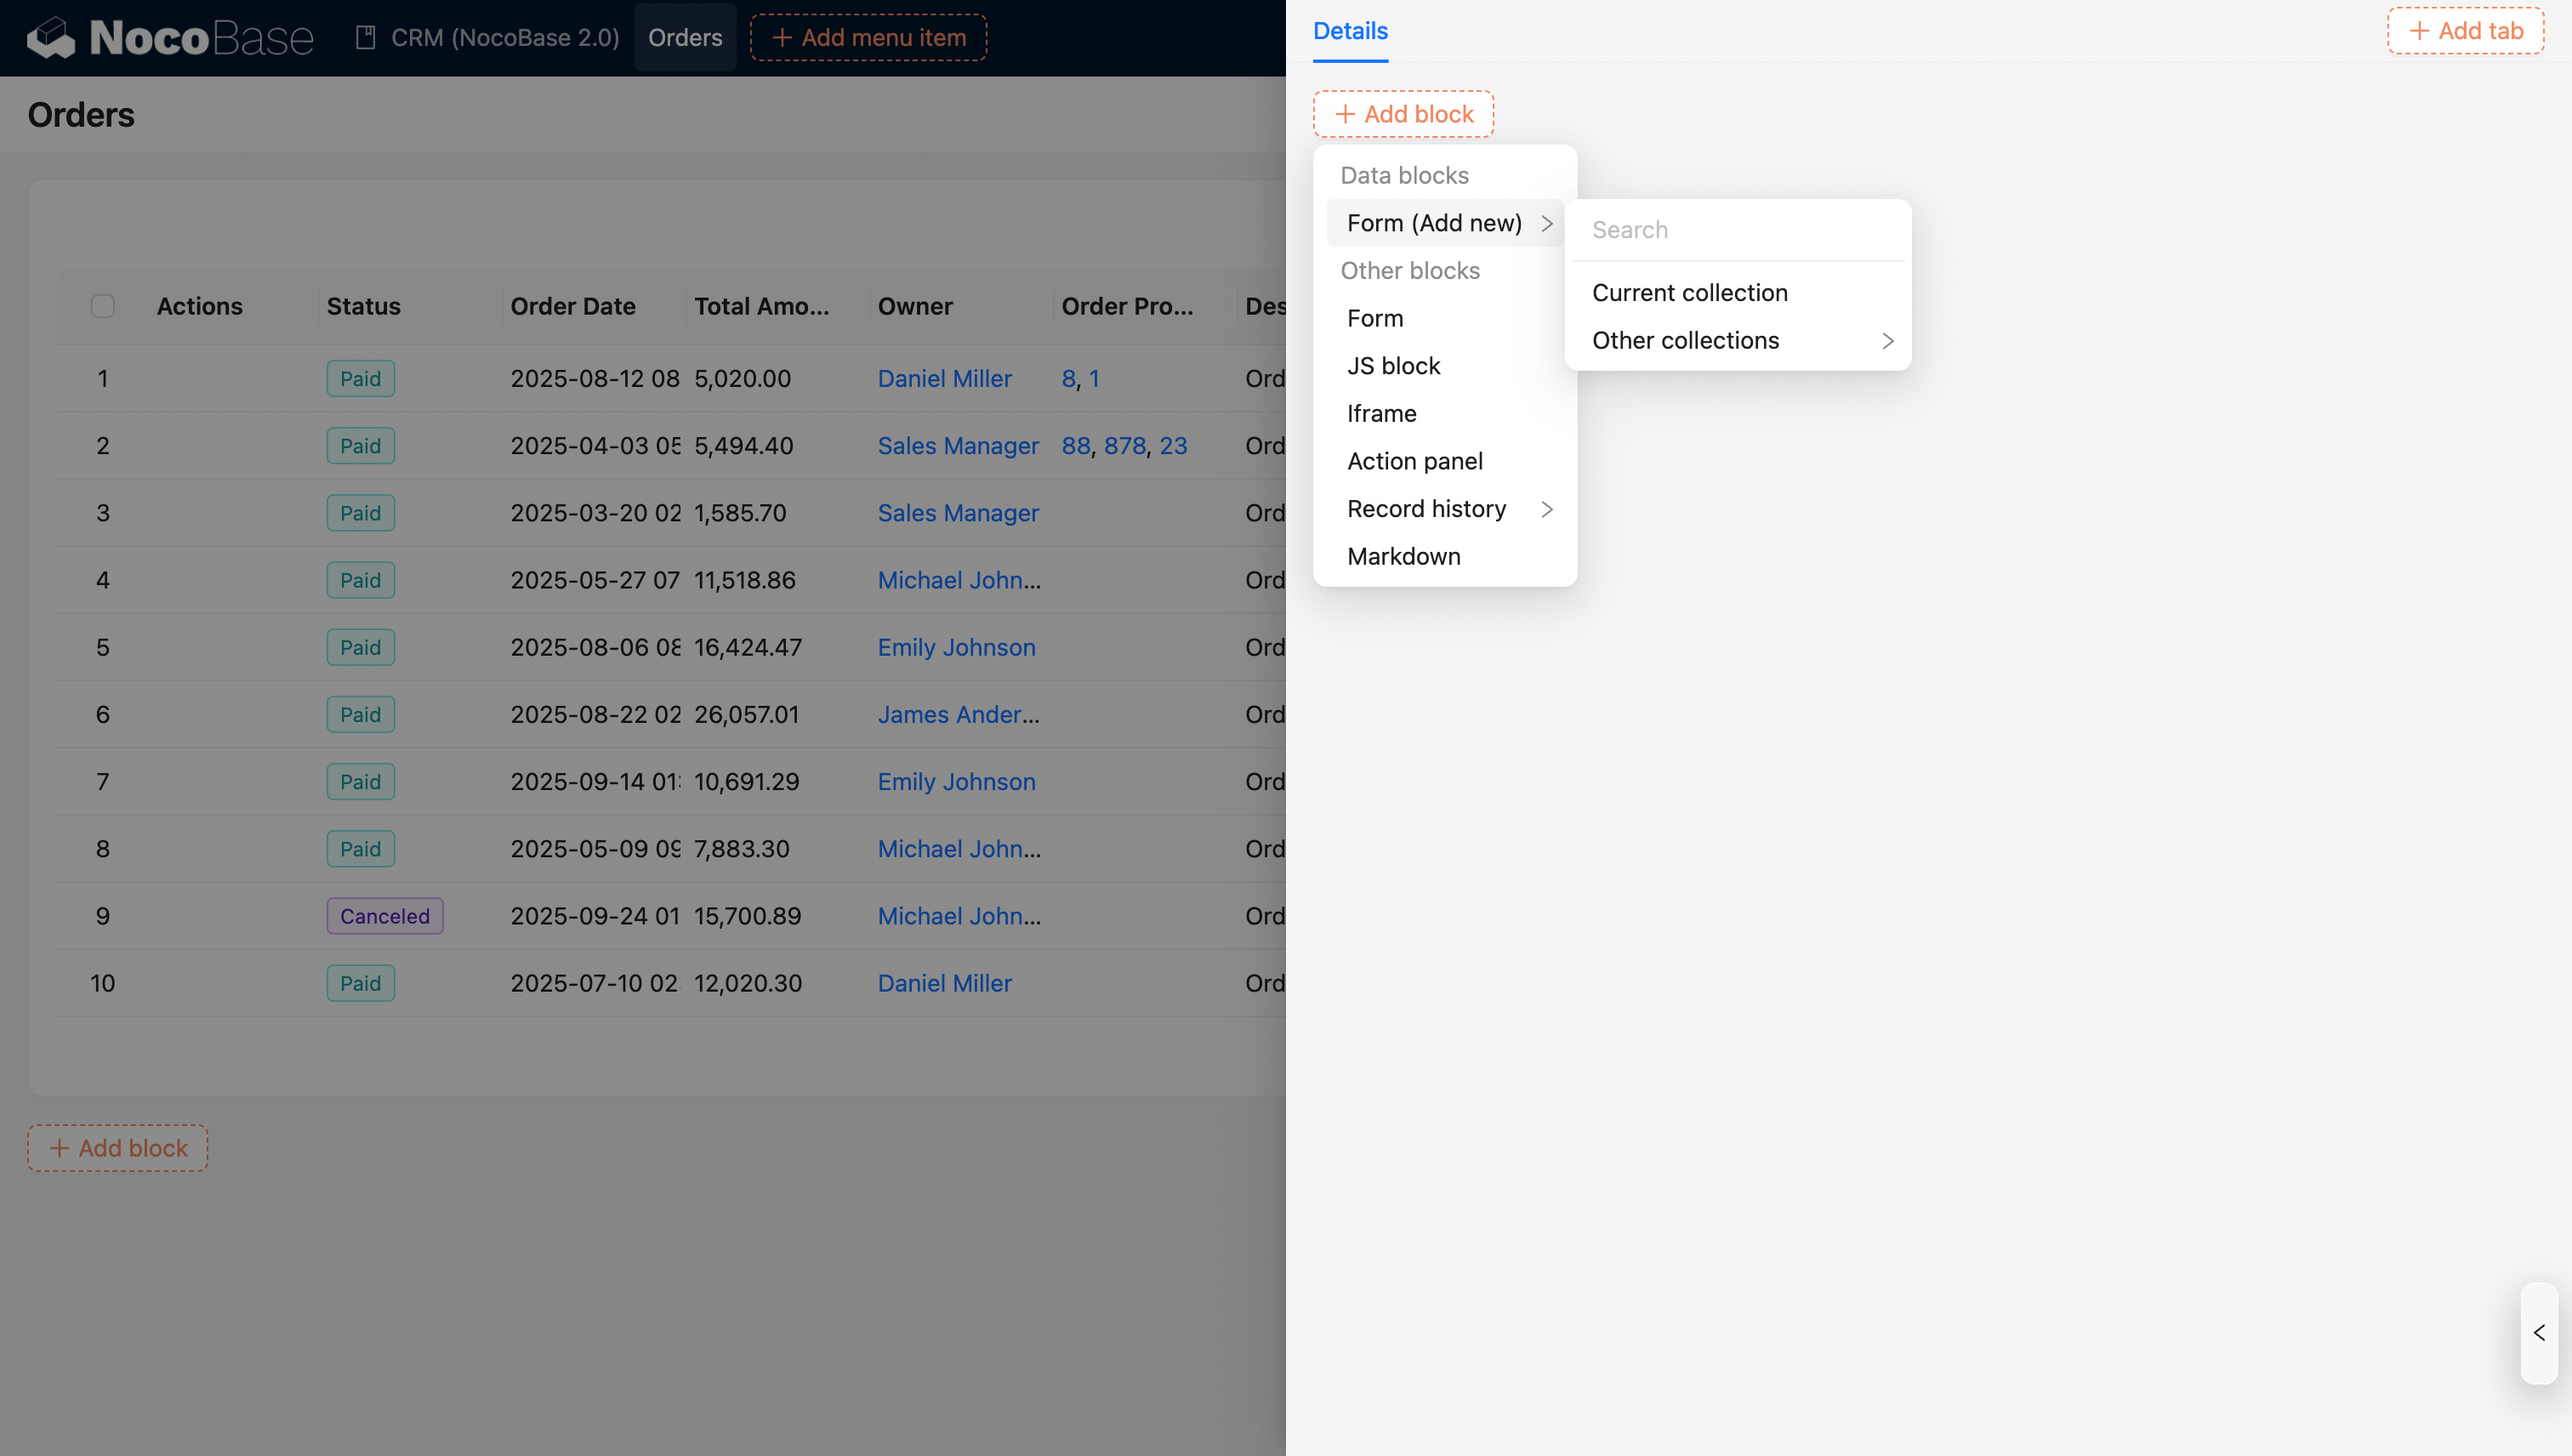Viewport: 2572px width, 1456px height.
Task: Click plus icon of drawer Add block
Action: pyautogui.click(x=1345, y=114)
